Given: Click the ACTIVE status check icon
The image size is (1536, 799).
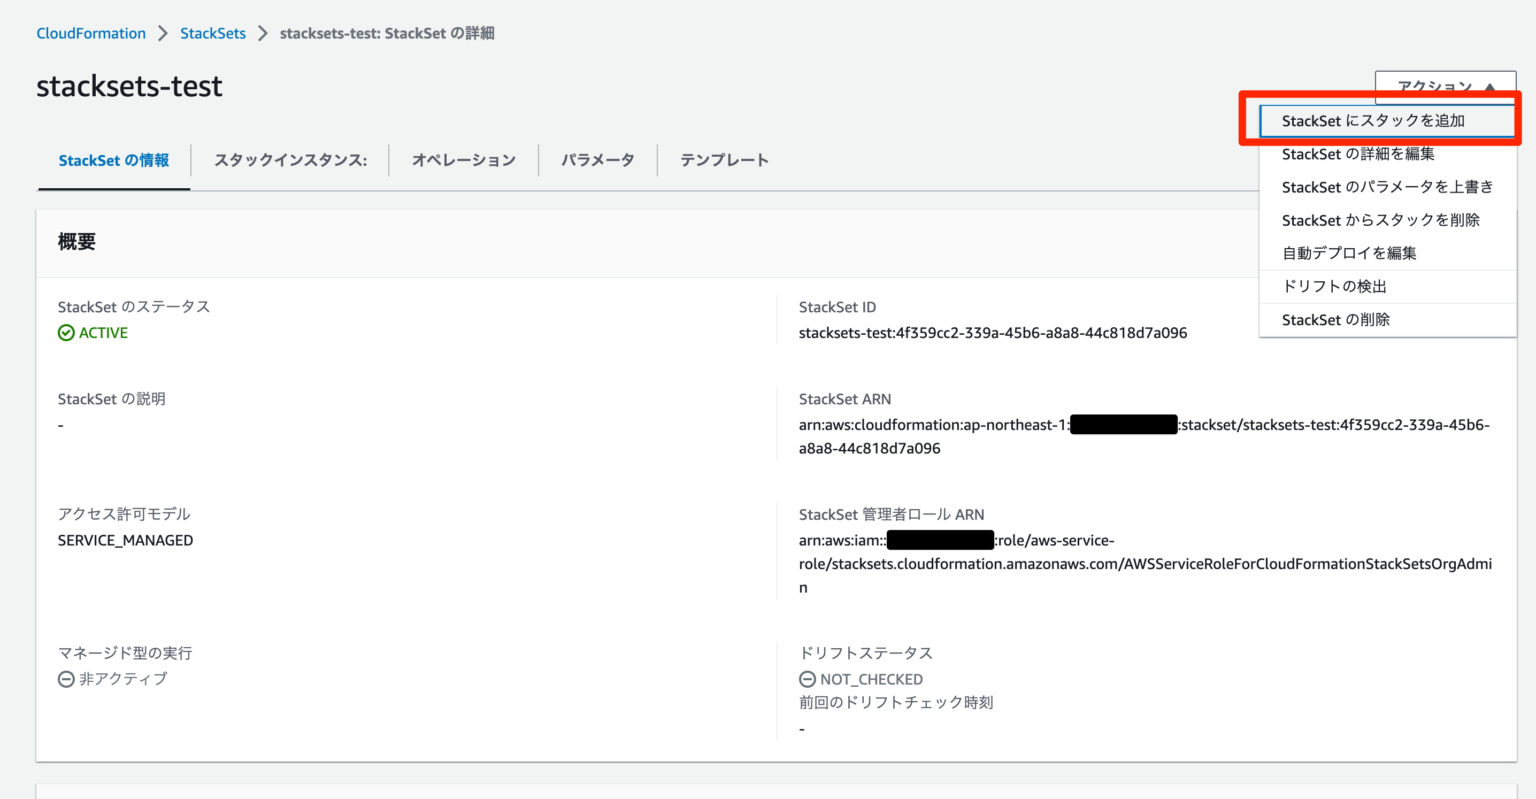Looking at the screenshot, I should pyautogui.click(x=66, y=332).
